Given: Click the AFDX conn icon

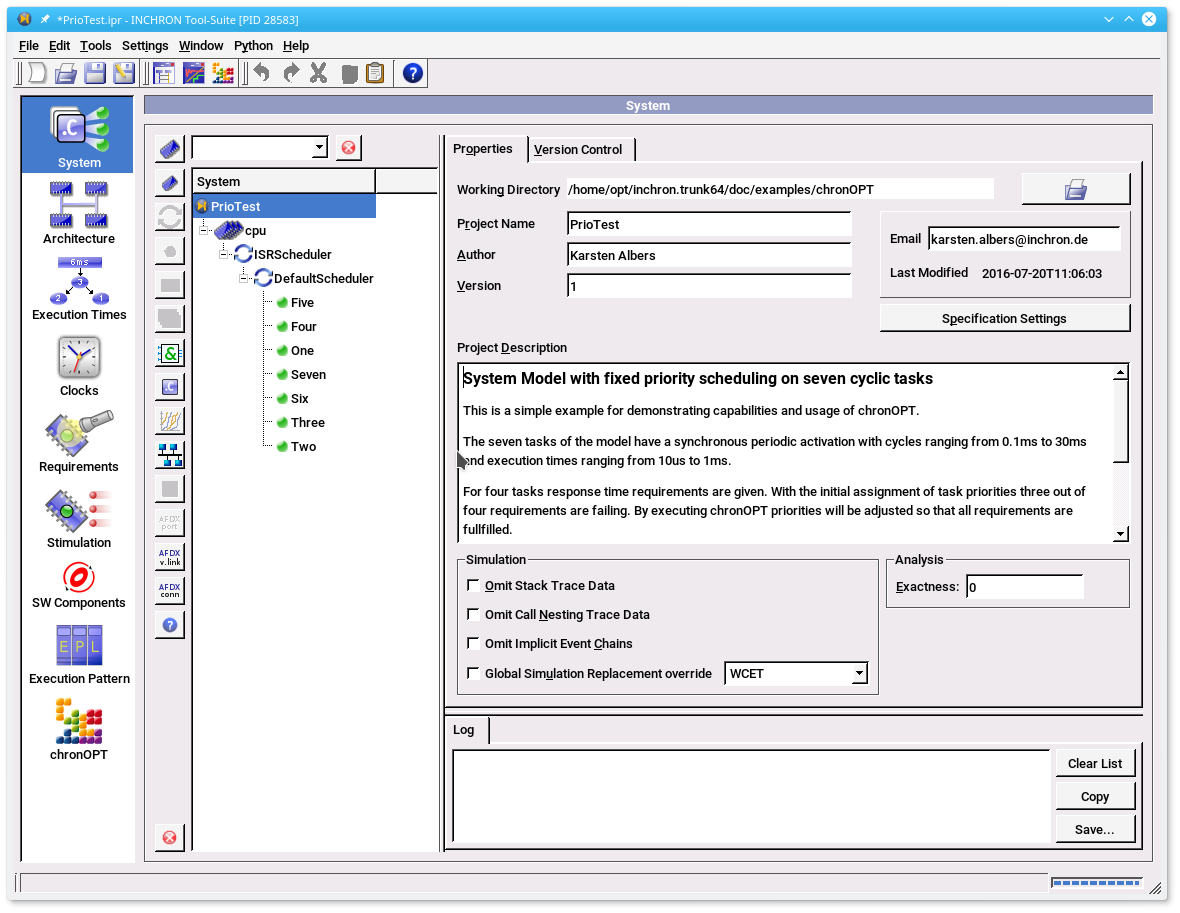Looking at the screenshot, I should [x=170, y=591].
